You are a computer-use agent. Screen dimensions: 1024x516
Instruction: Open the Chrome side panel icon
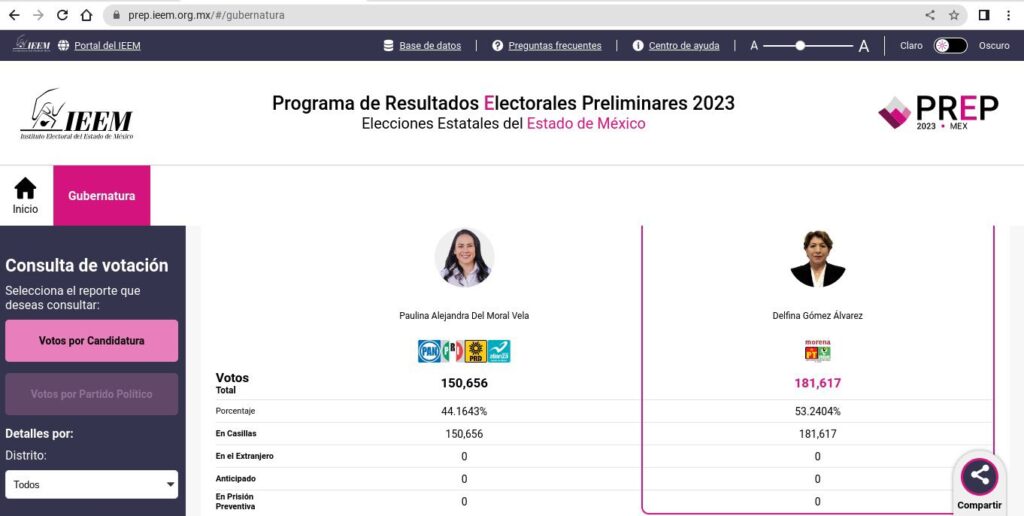(984, 15)
